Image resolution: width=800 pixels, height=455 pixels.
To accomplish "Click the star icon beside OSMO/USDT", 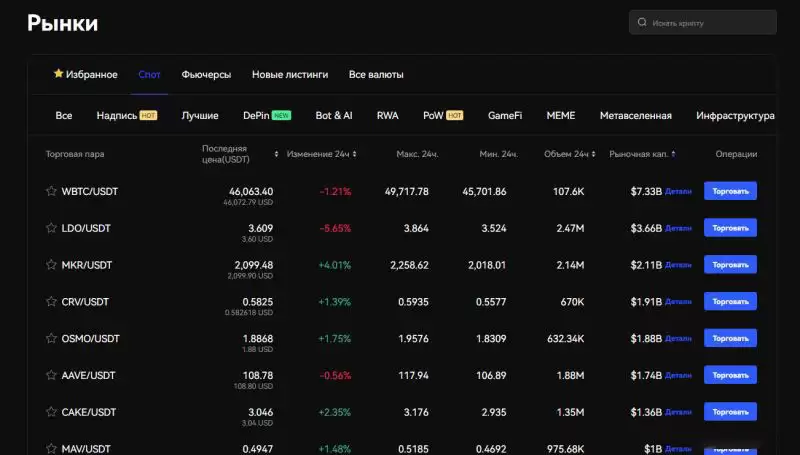I will 51,338.
